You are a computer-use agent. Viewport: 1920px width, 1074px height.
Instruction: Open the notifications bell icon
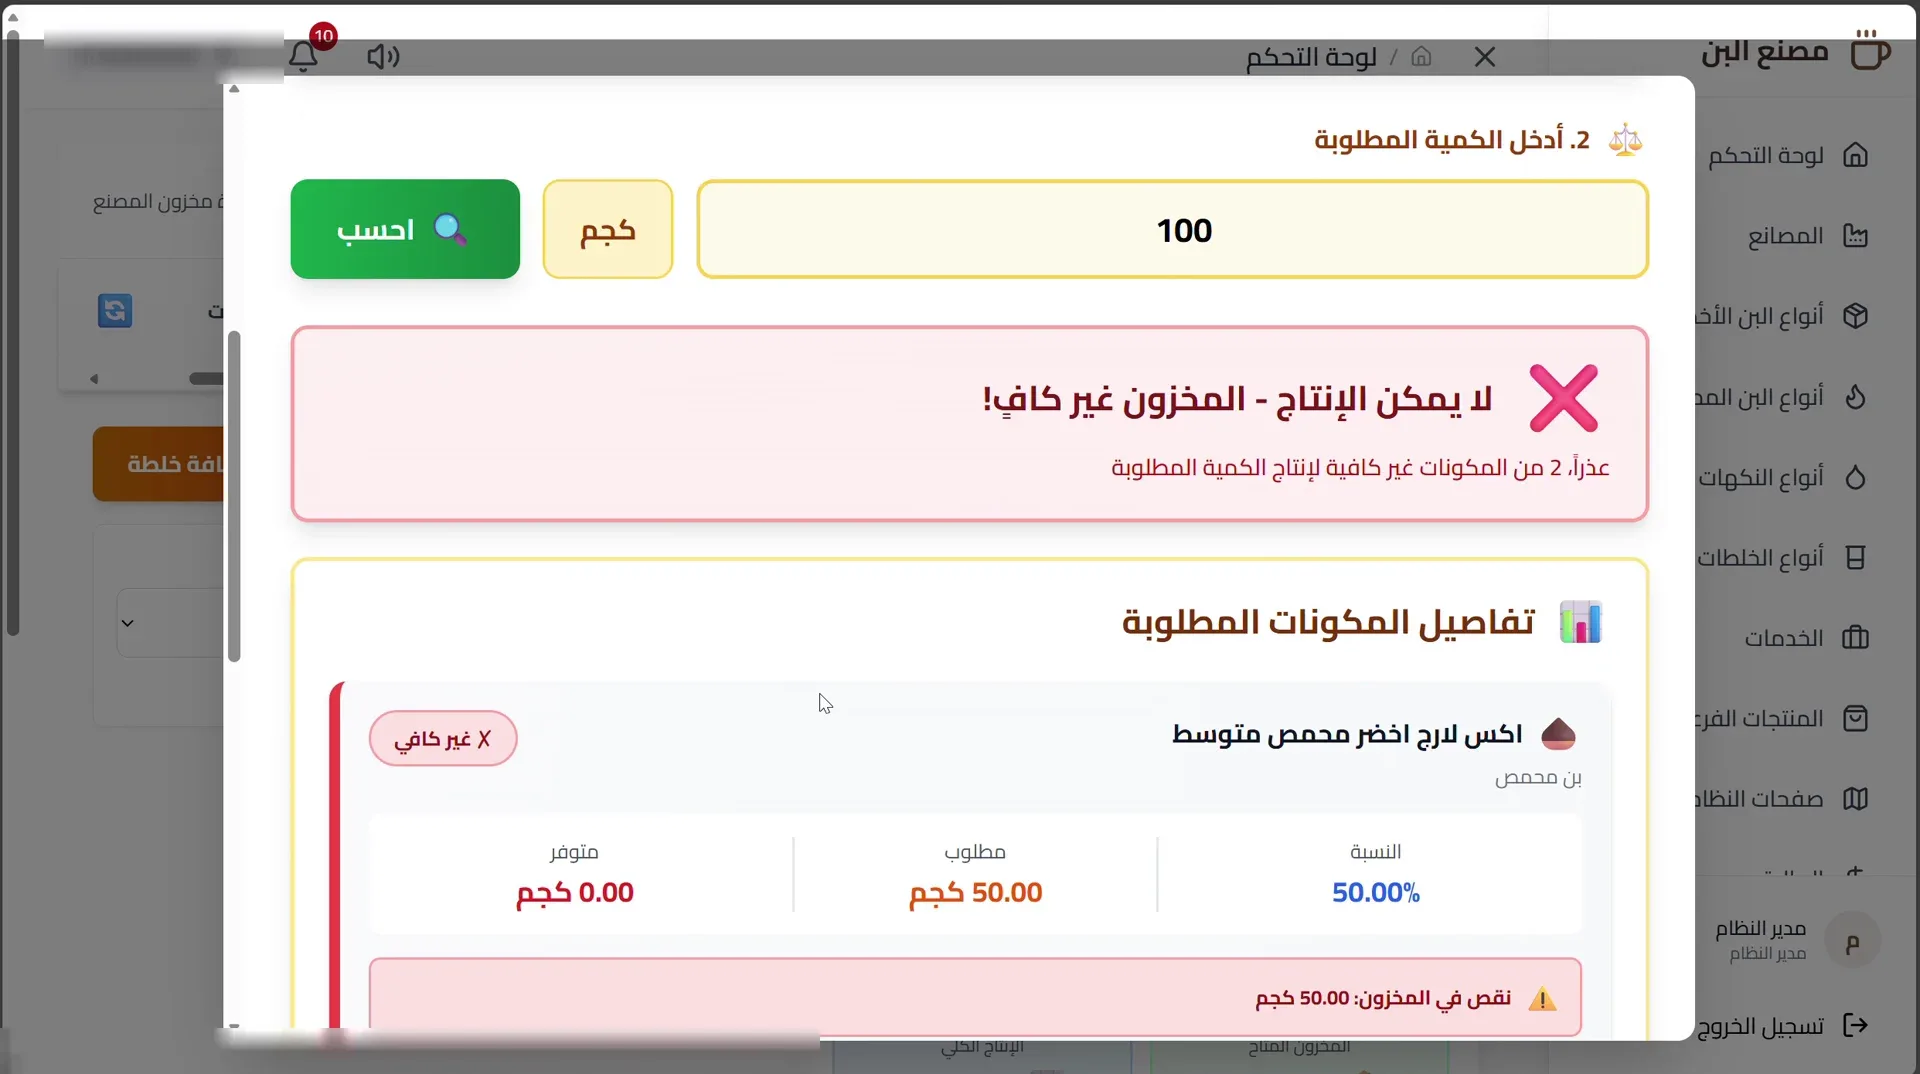[303, 56]
